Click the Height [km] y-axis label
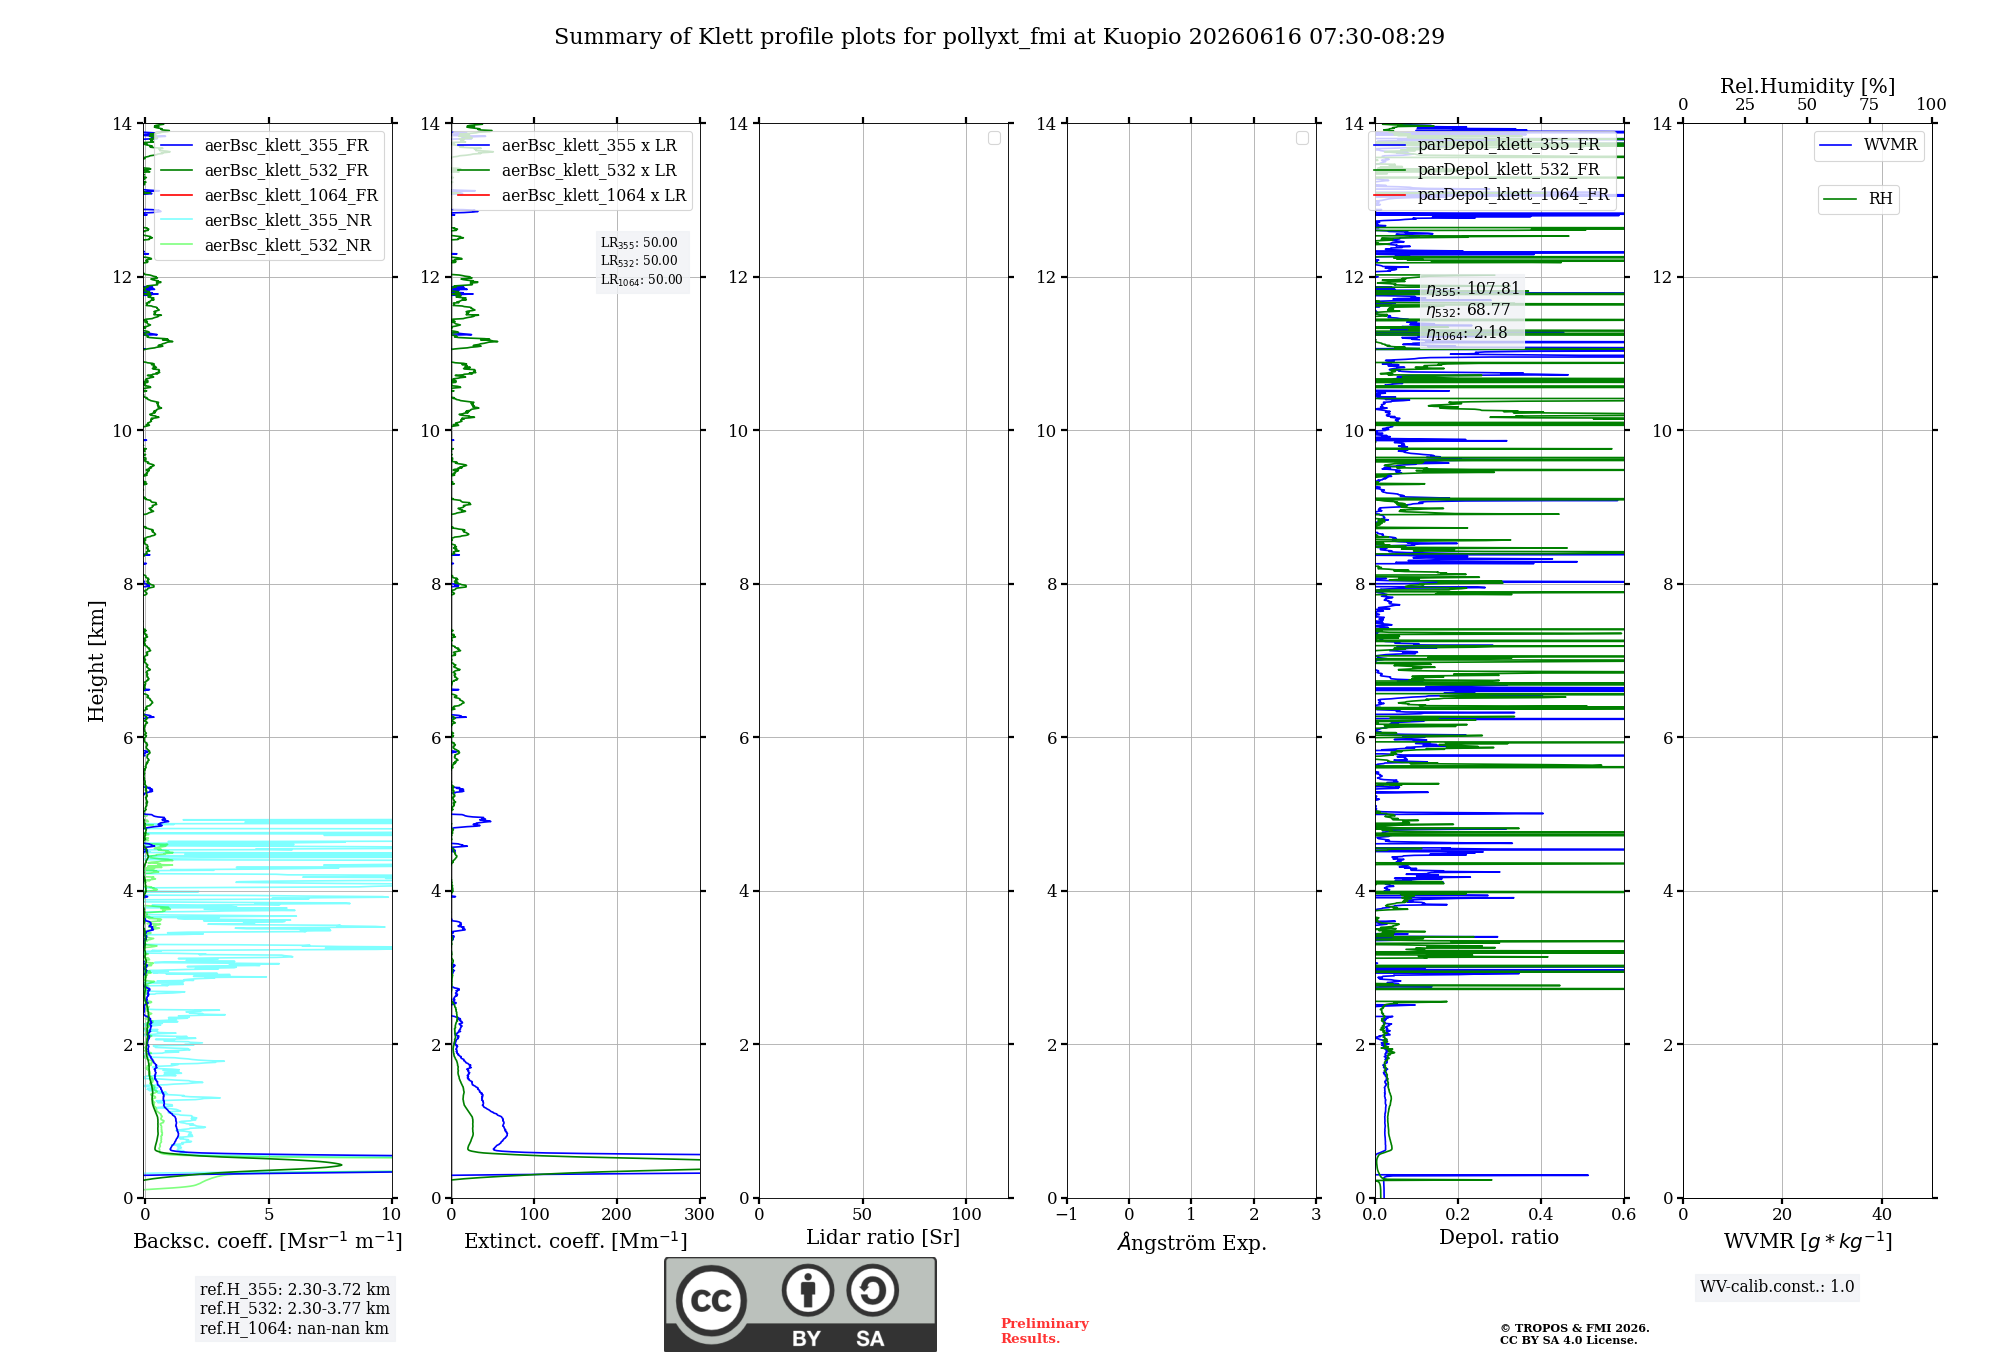This screenshot has height=1360, width=2000. coord(96,660)
